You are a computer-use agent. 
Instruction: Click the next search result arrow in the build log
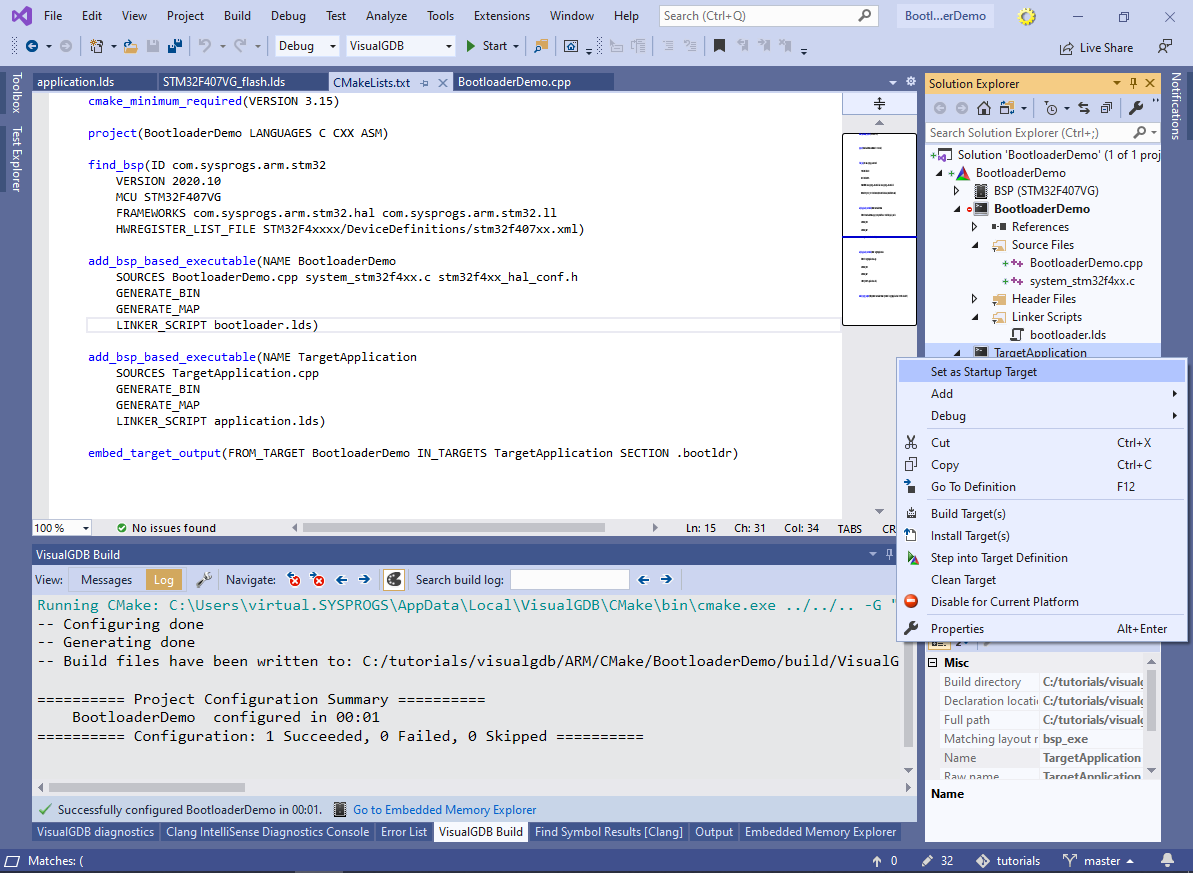tap(666, 580)
